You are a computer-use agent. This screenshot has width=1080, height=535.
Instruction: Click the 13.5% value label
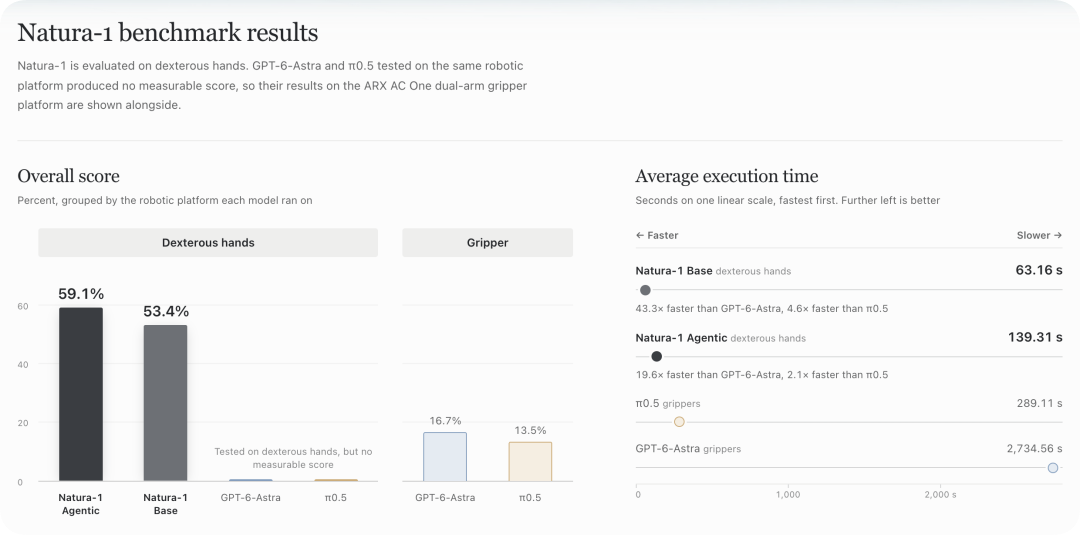coord(530,430)
